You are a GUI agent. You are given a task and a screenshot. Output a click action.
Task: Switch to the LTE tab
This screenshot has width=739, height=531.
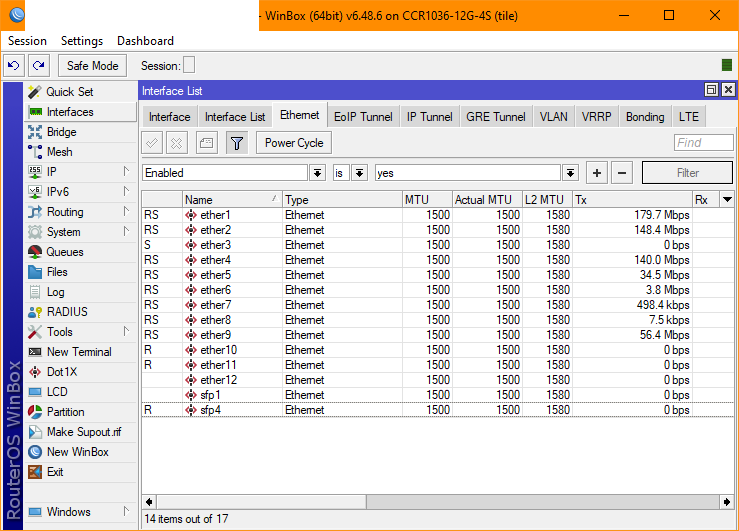(x=689, y=117)
